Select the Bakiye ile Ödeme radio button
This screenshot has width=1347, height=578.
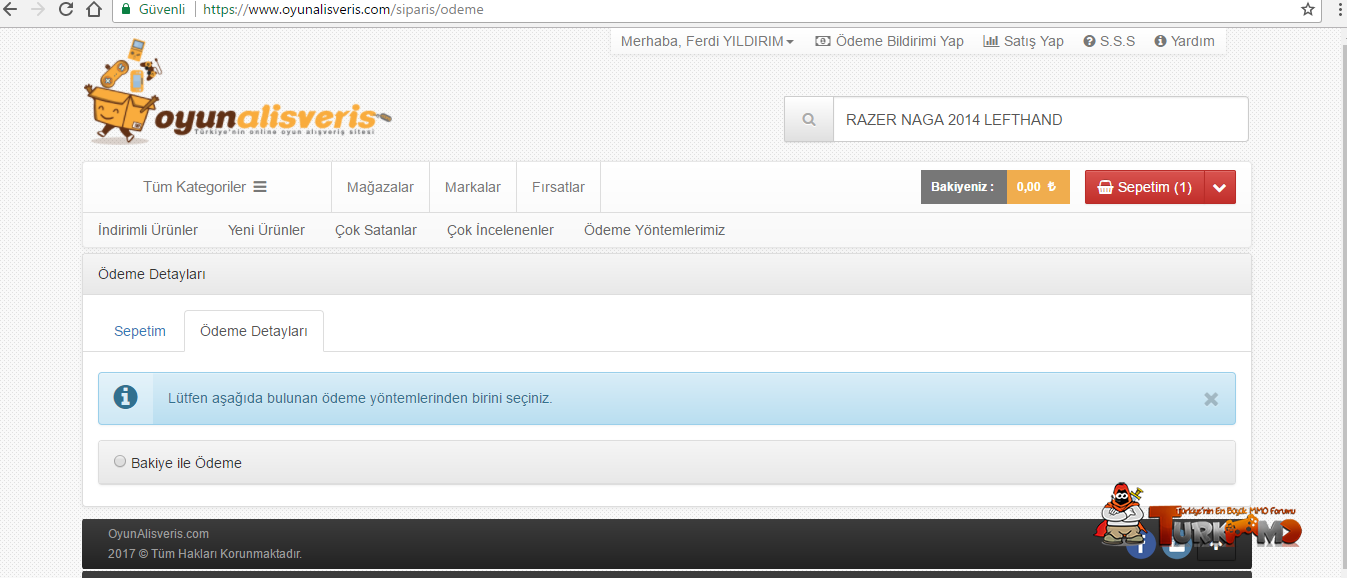[120, 462]
